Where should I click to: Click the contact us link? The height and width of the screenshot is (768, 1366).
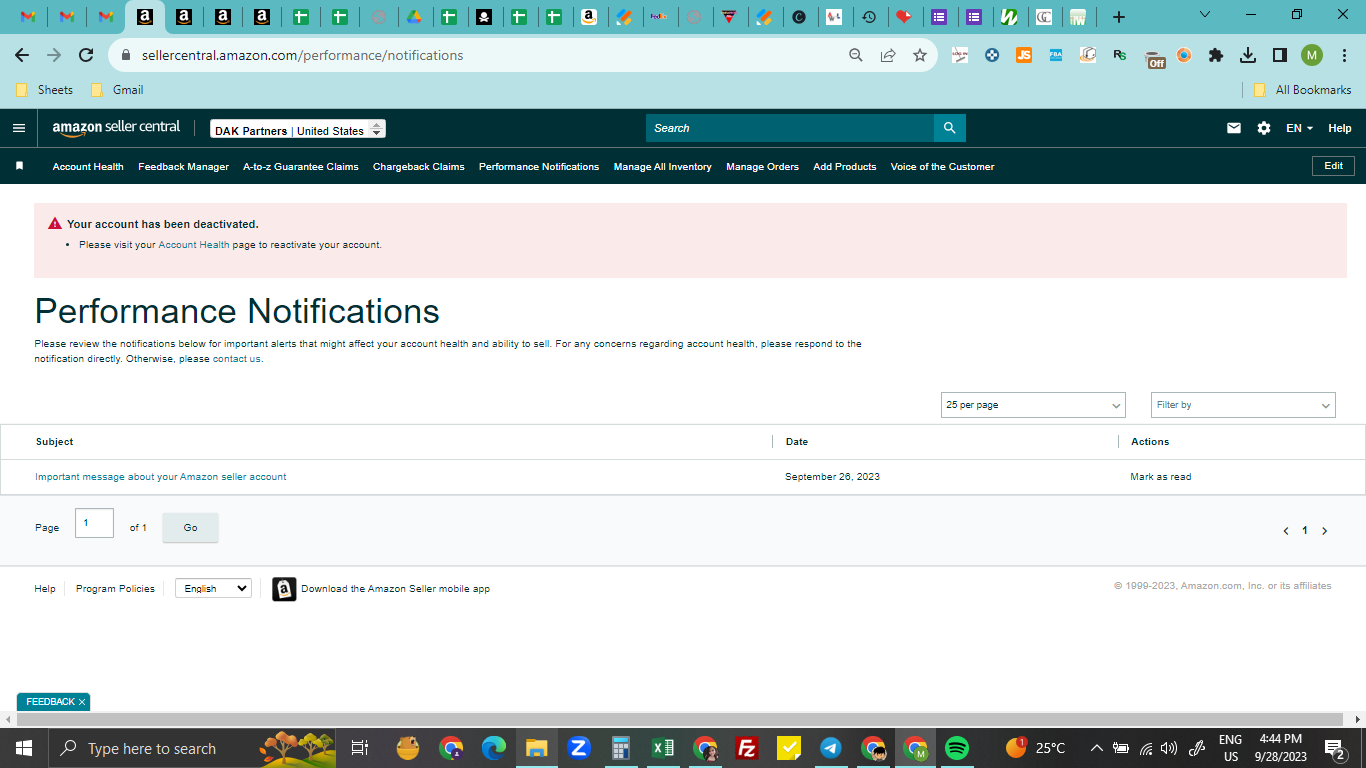click(236, 359)
